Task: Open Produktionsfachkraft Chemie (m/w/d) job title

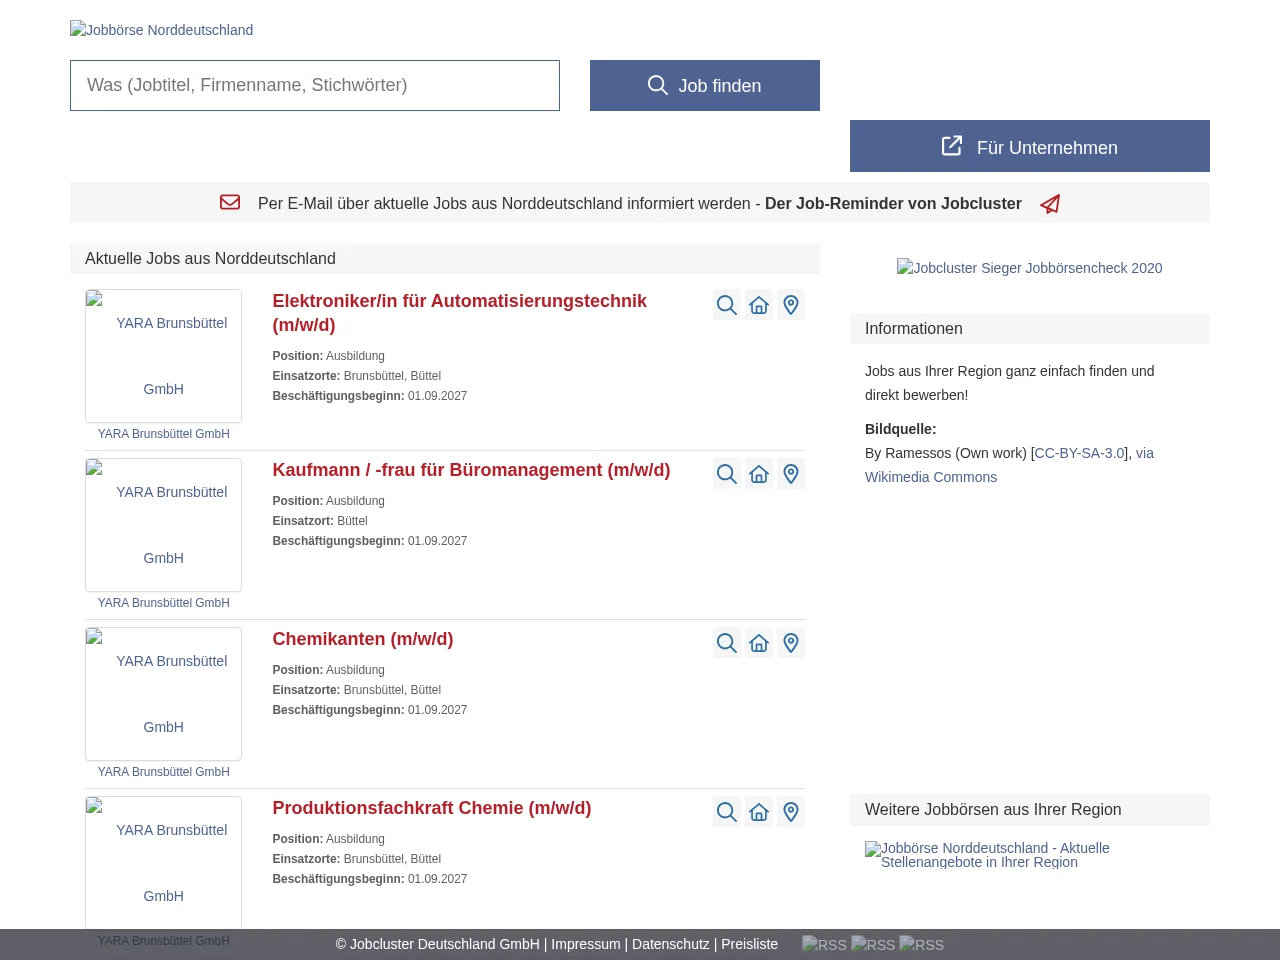Action: (432, 808)
